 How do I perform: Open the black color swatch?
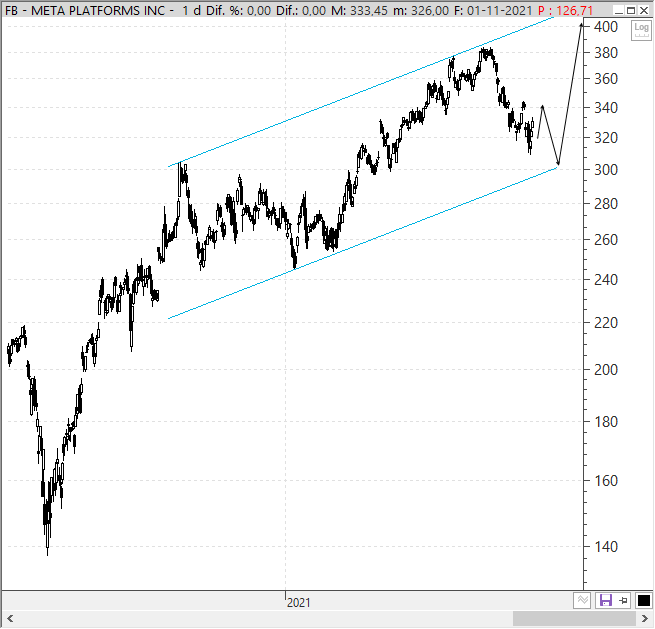pyautogui.click(x=644, y=601)
